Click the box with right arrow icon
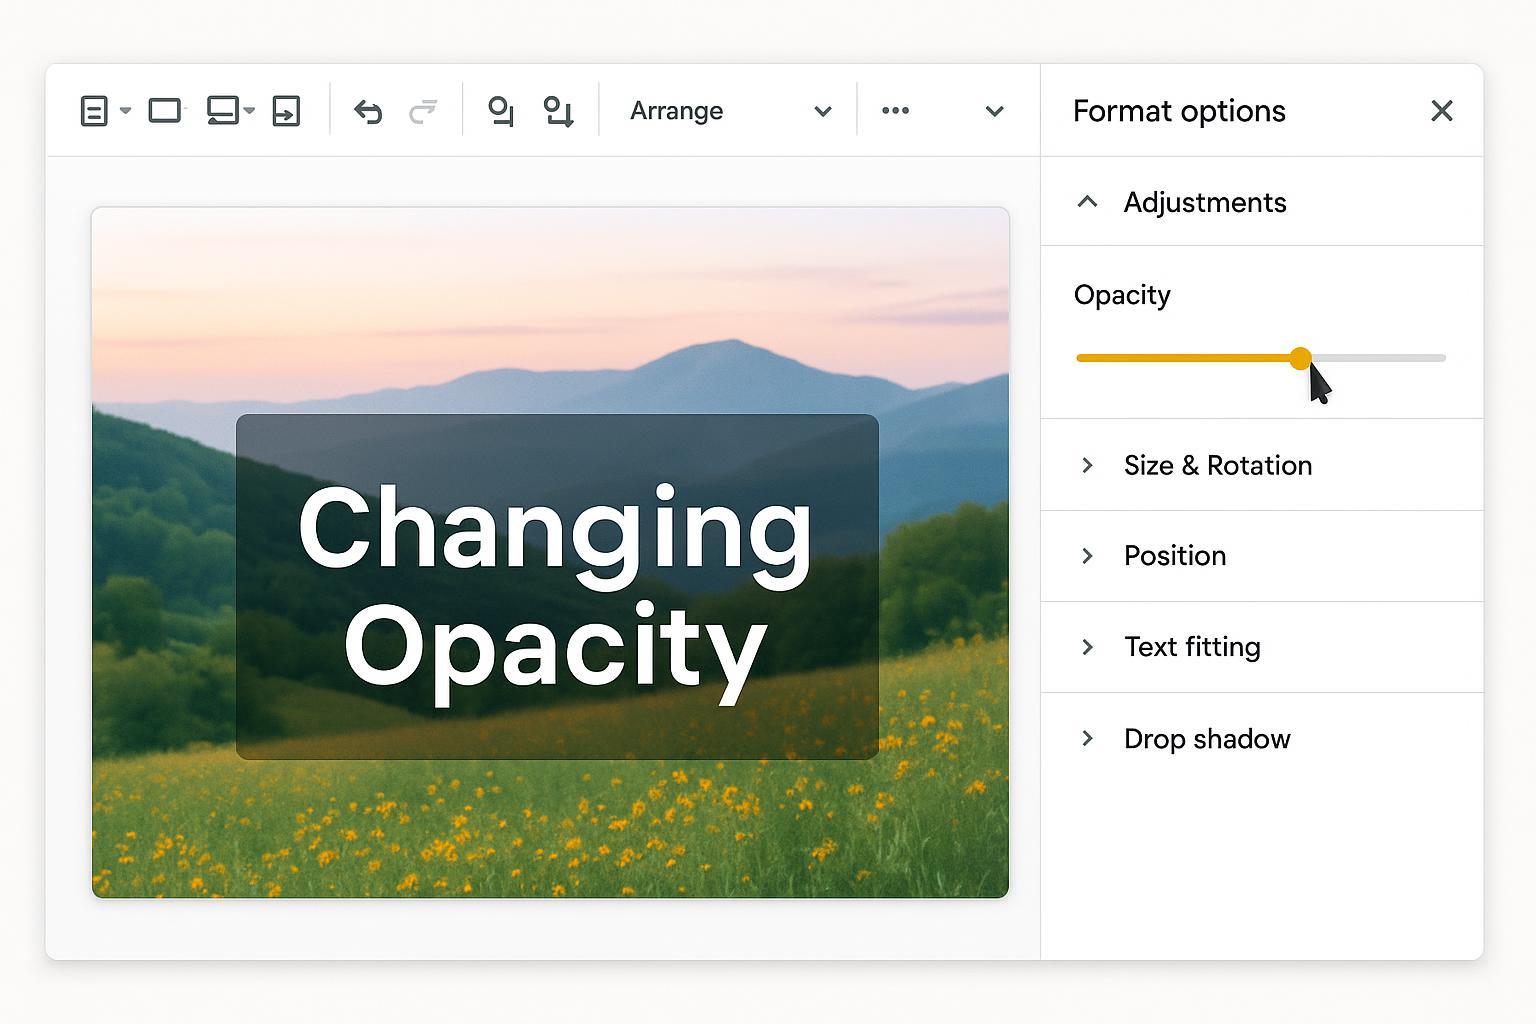This screenshot has height=1024, width=1536. tap(287, 111)
